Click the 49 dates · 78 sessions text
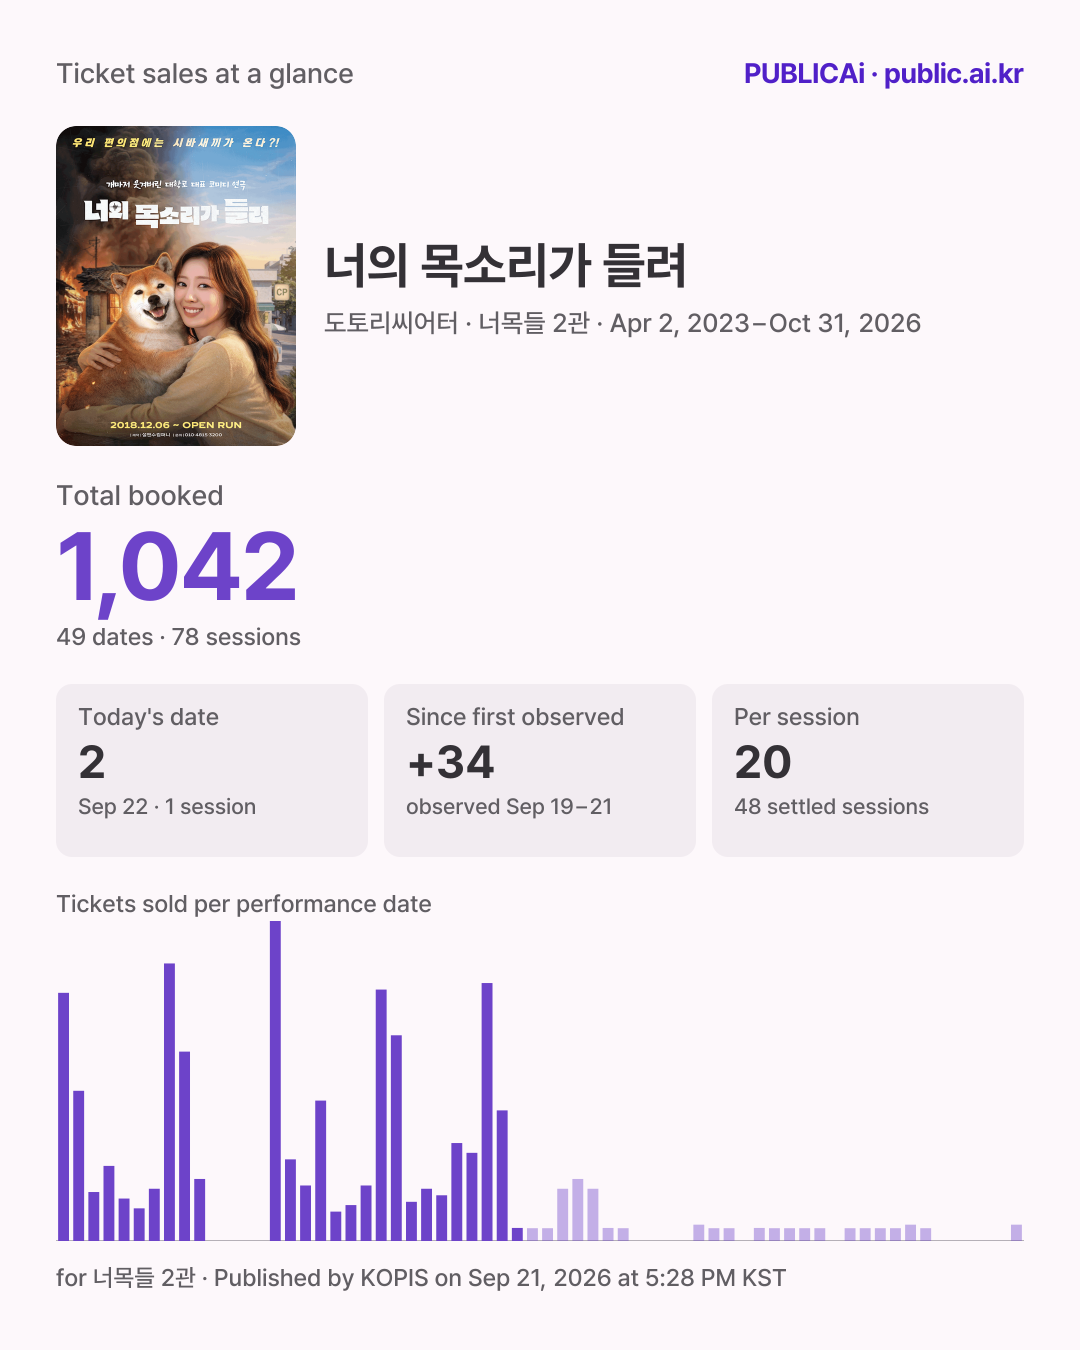 coord(178,637)
